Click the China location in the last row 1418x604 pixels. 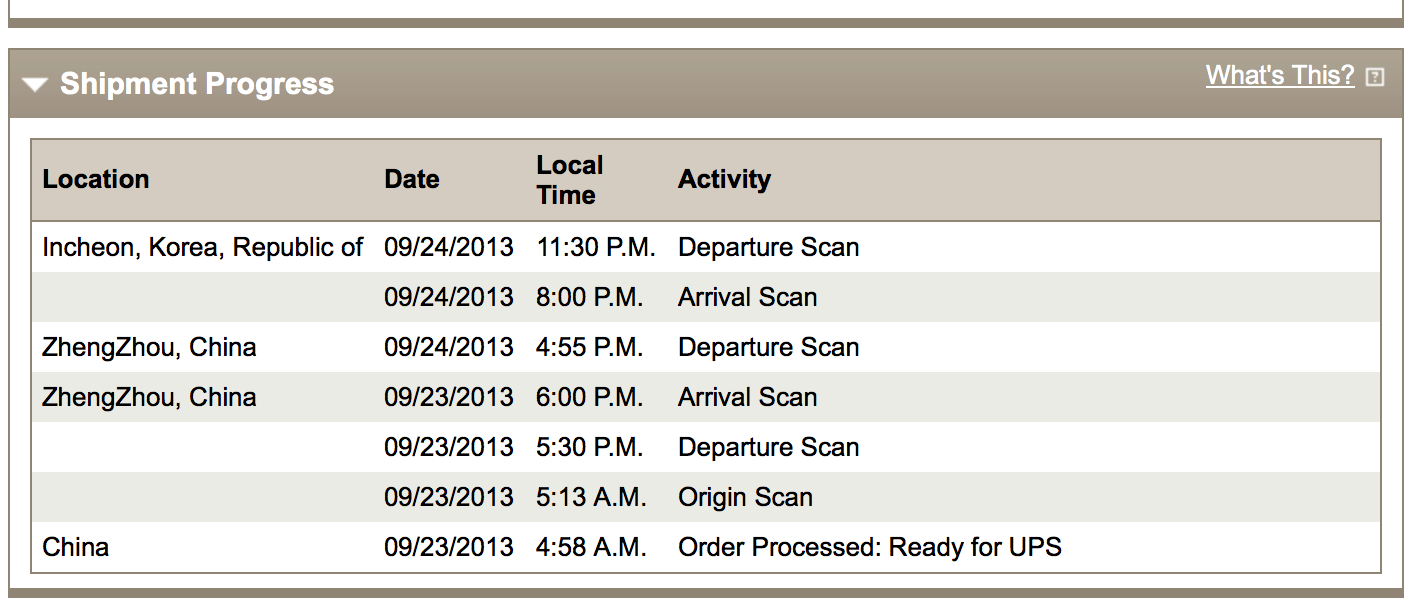(76, 547)
